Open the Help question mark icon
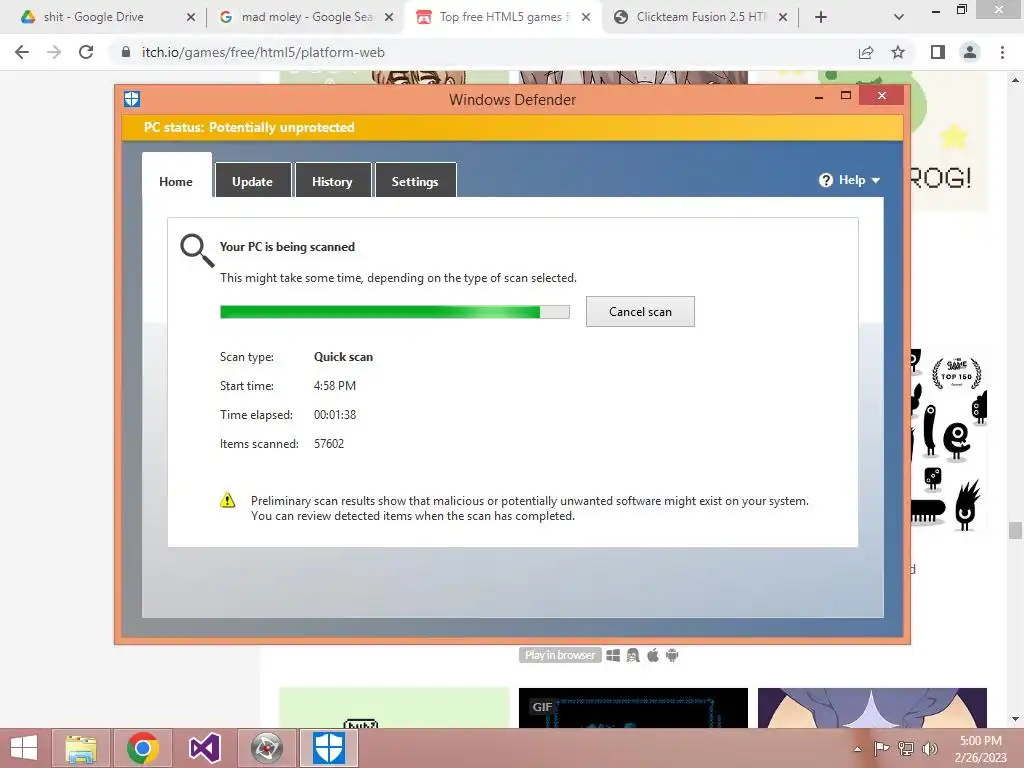 tap(825, 180)
